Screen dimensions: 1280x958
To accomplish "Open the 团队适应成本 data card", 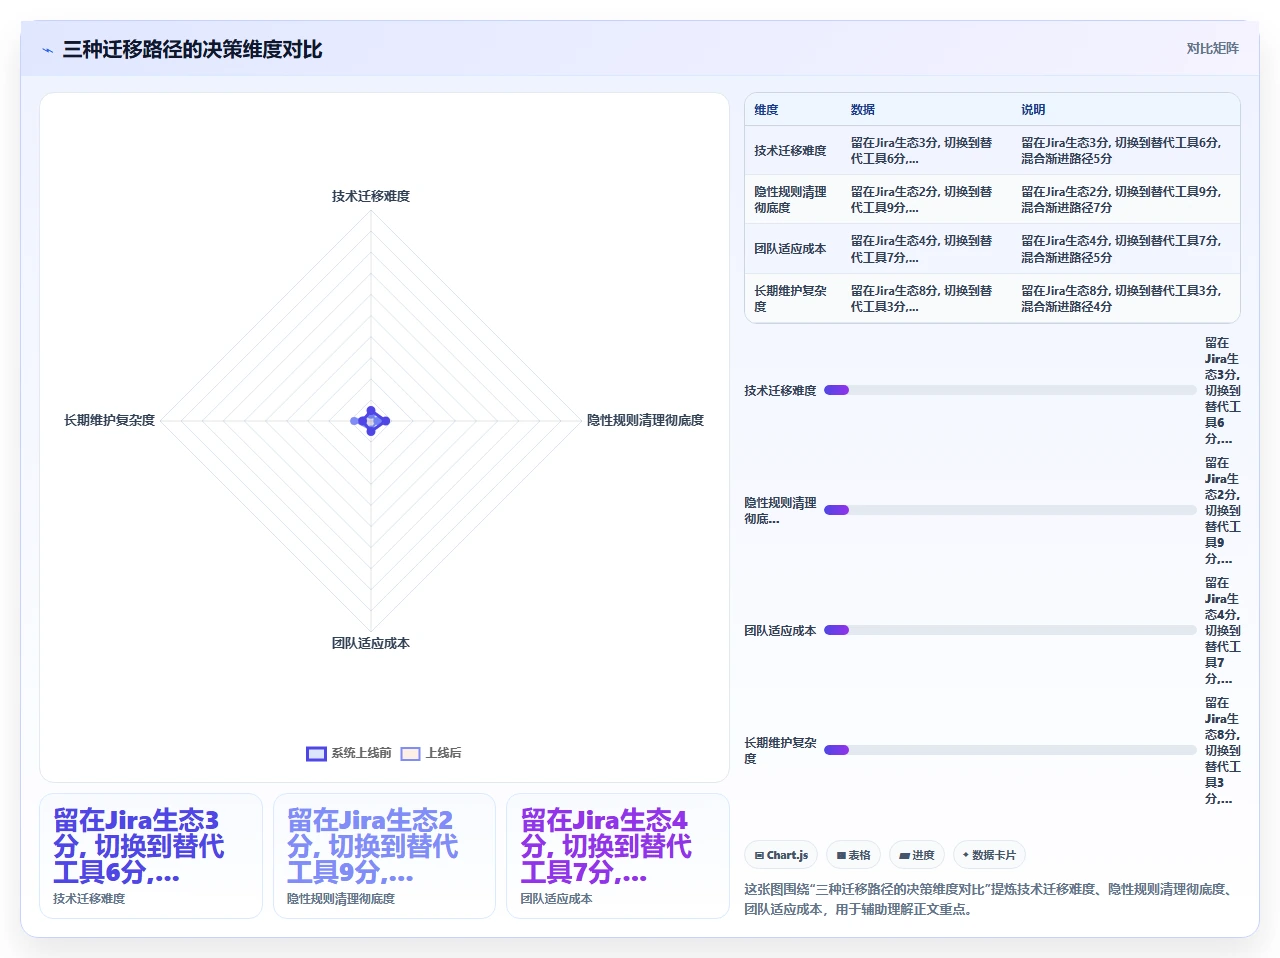I will [x=618, y=856].
